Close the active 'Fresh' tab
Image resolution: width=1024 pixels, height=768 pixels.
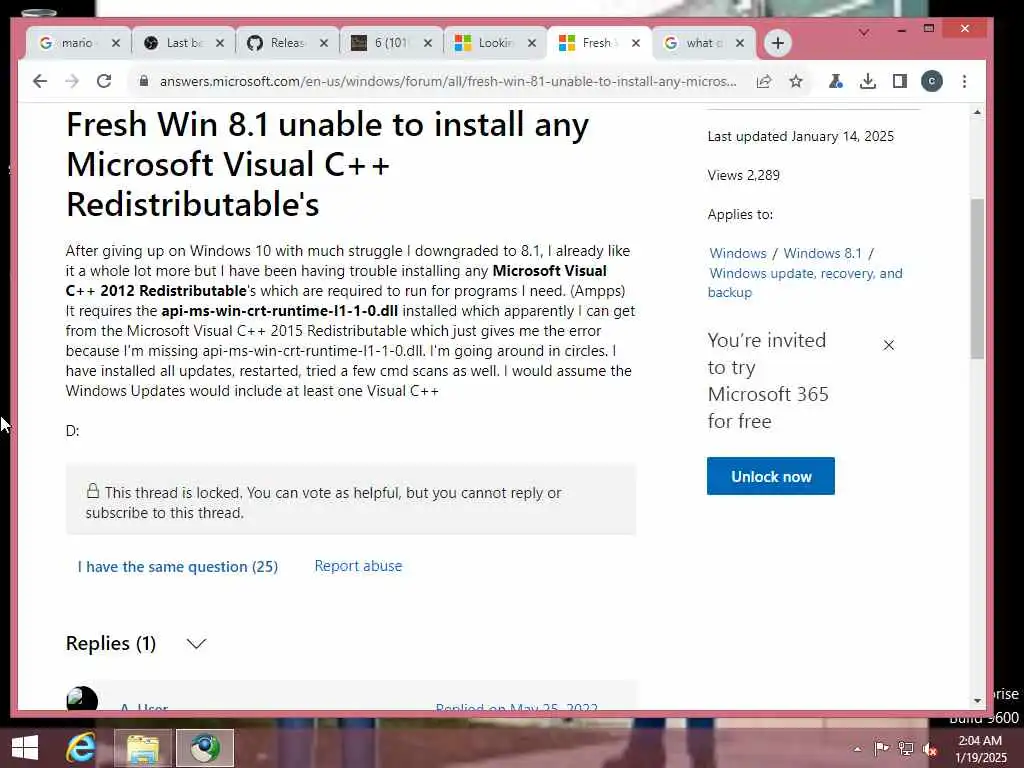click(635, 43)
